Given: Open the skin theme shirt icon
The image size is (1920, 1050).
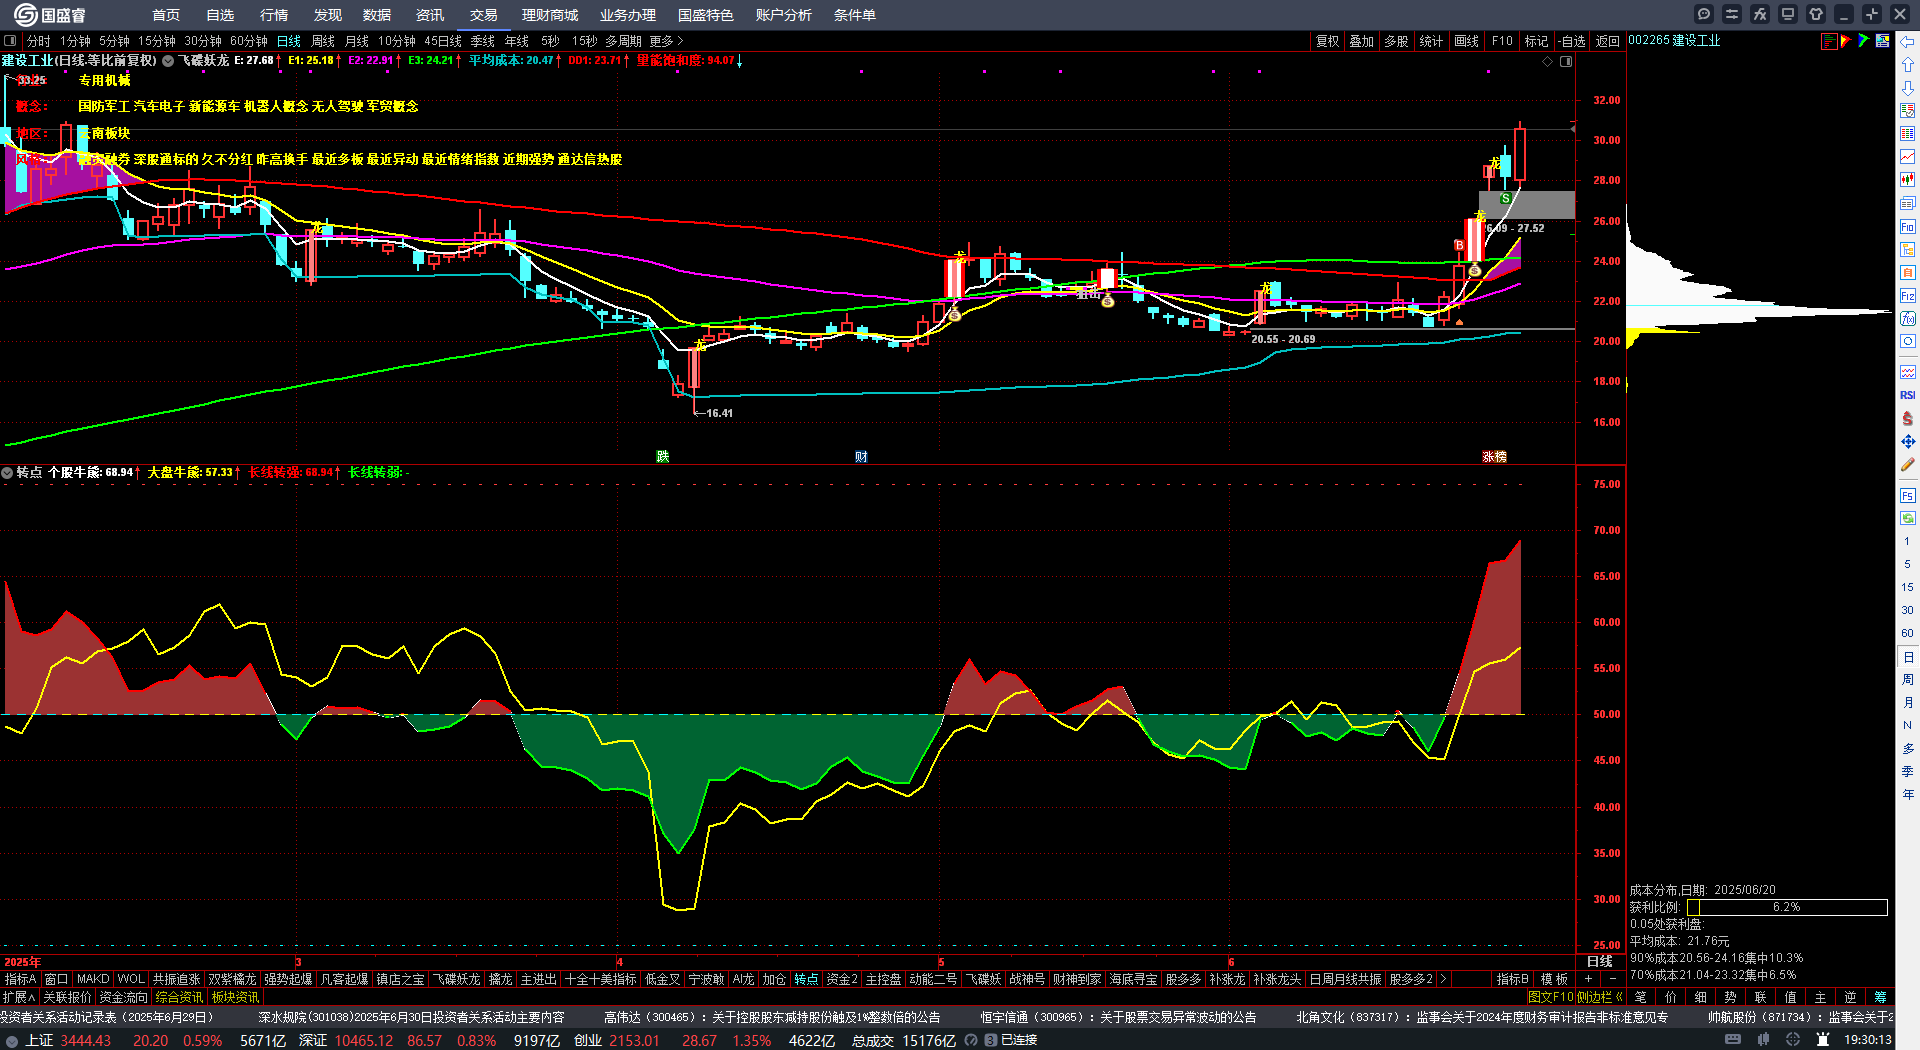Looking at the screenshot, I should point(1816,14).
